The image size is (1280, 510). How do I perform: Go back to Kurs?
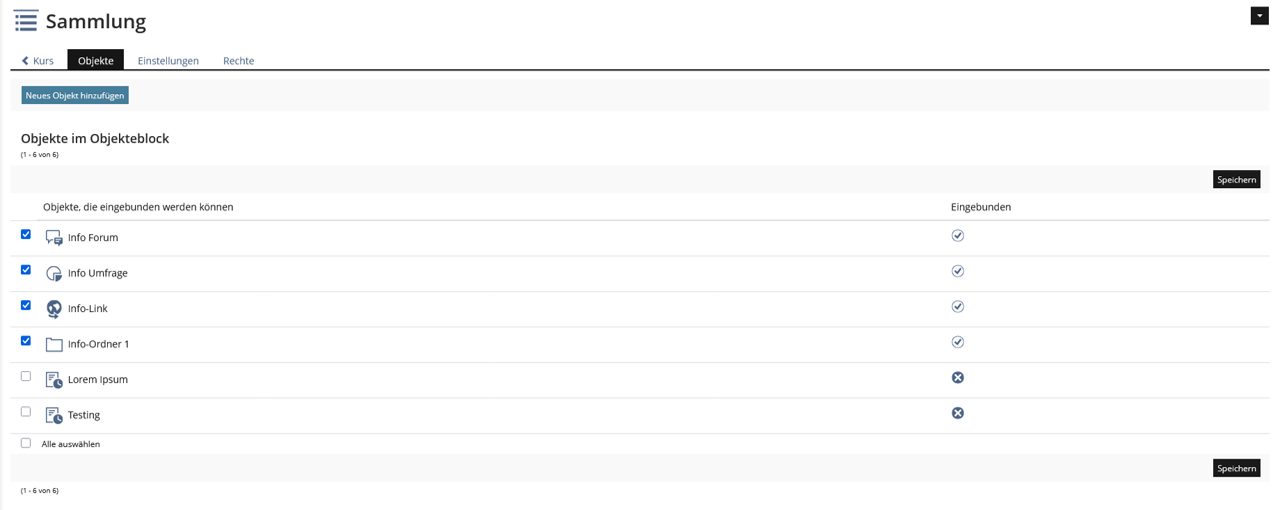point(38,61)
